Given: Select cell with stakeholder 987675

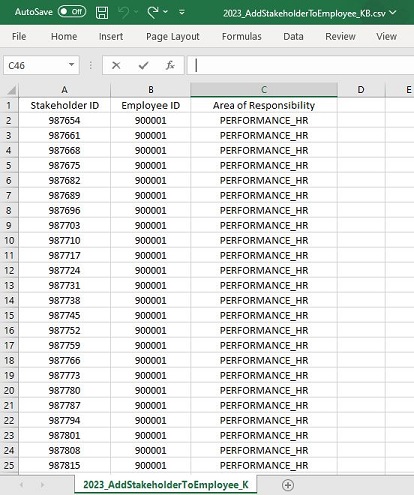Looking at the screenshot, I should click(64, 165).
